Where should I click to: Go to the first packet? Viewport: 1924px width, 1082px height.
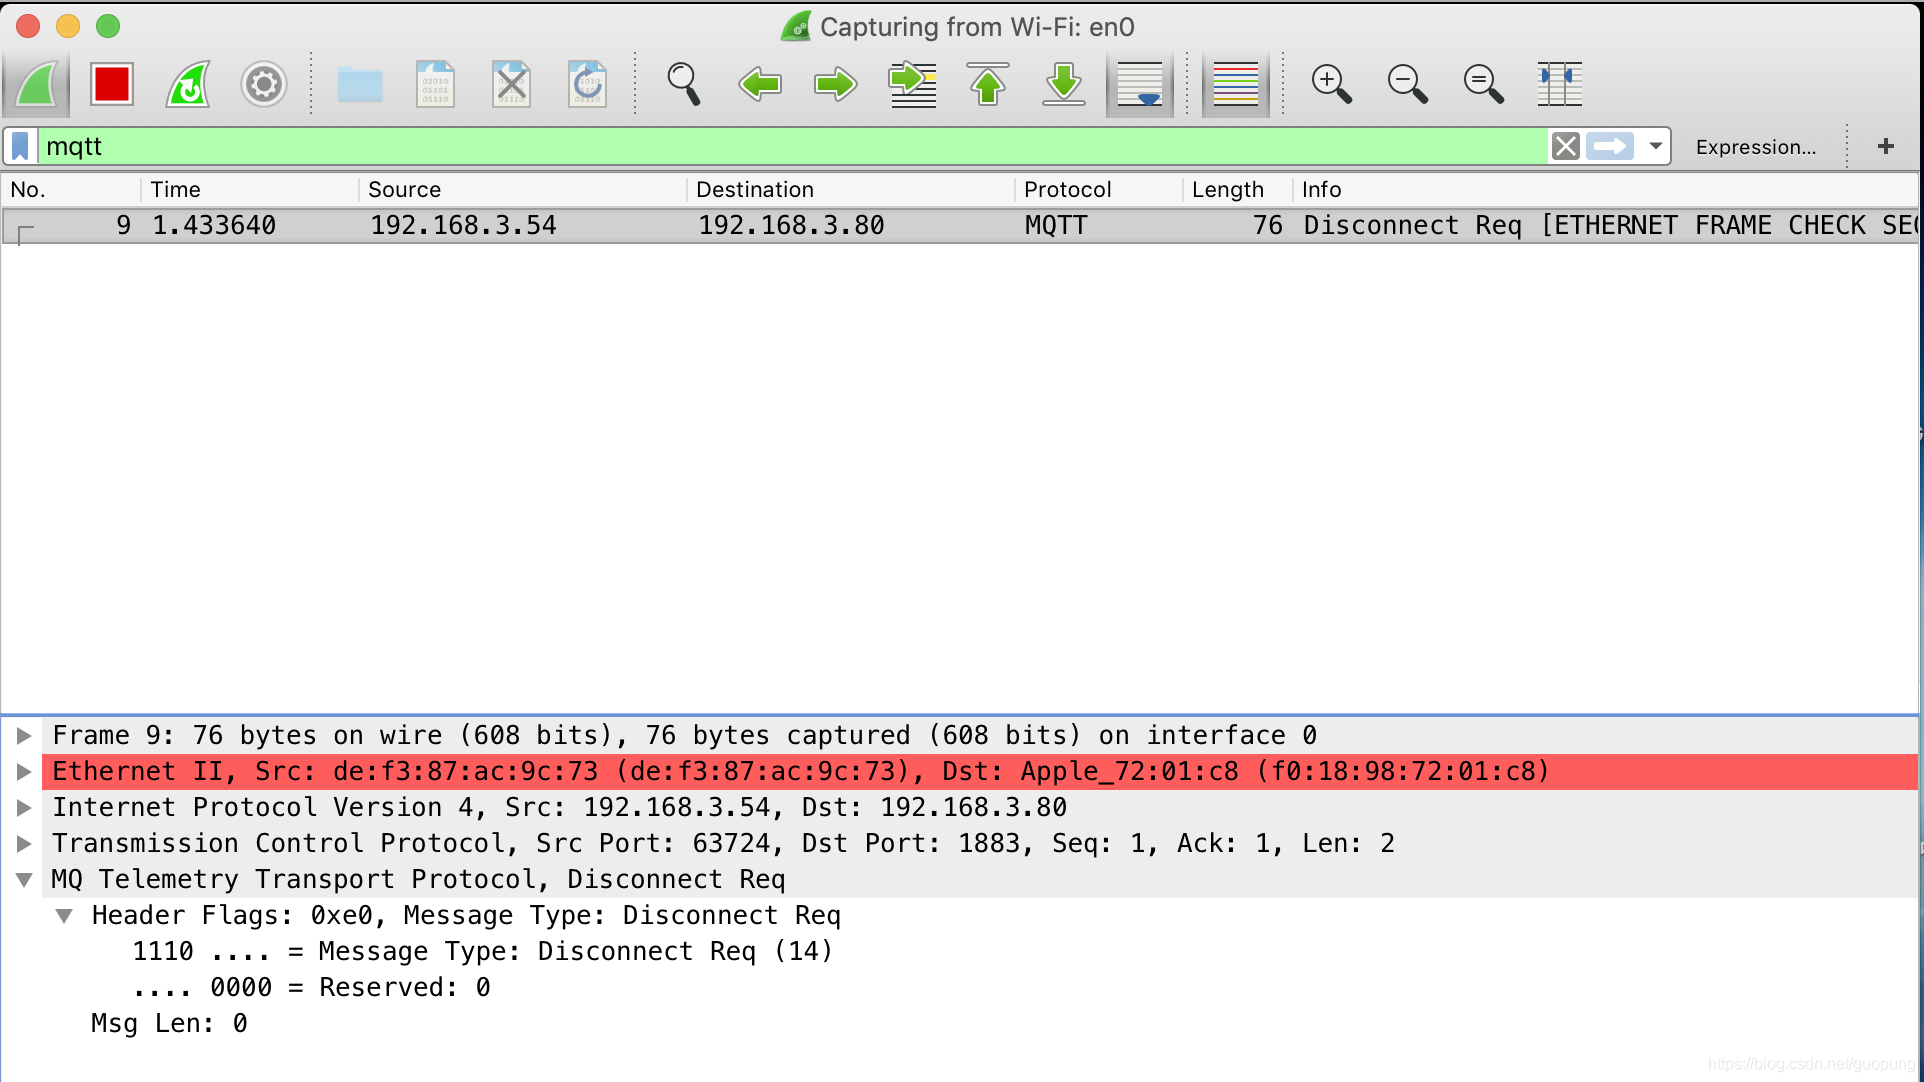point(988,85)
